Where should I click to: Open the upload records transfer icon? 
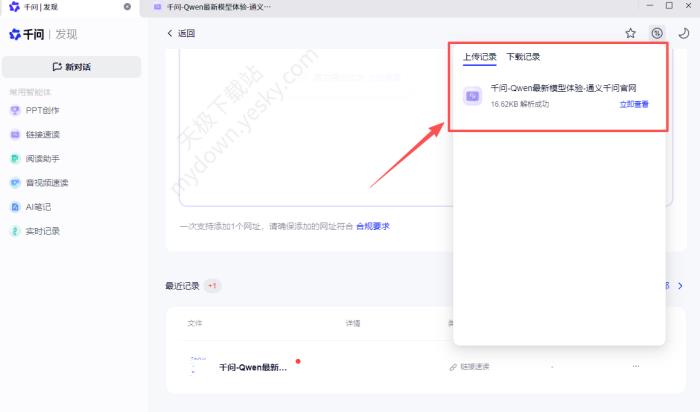point(657,33)
